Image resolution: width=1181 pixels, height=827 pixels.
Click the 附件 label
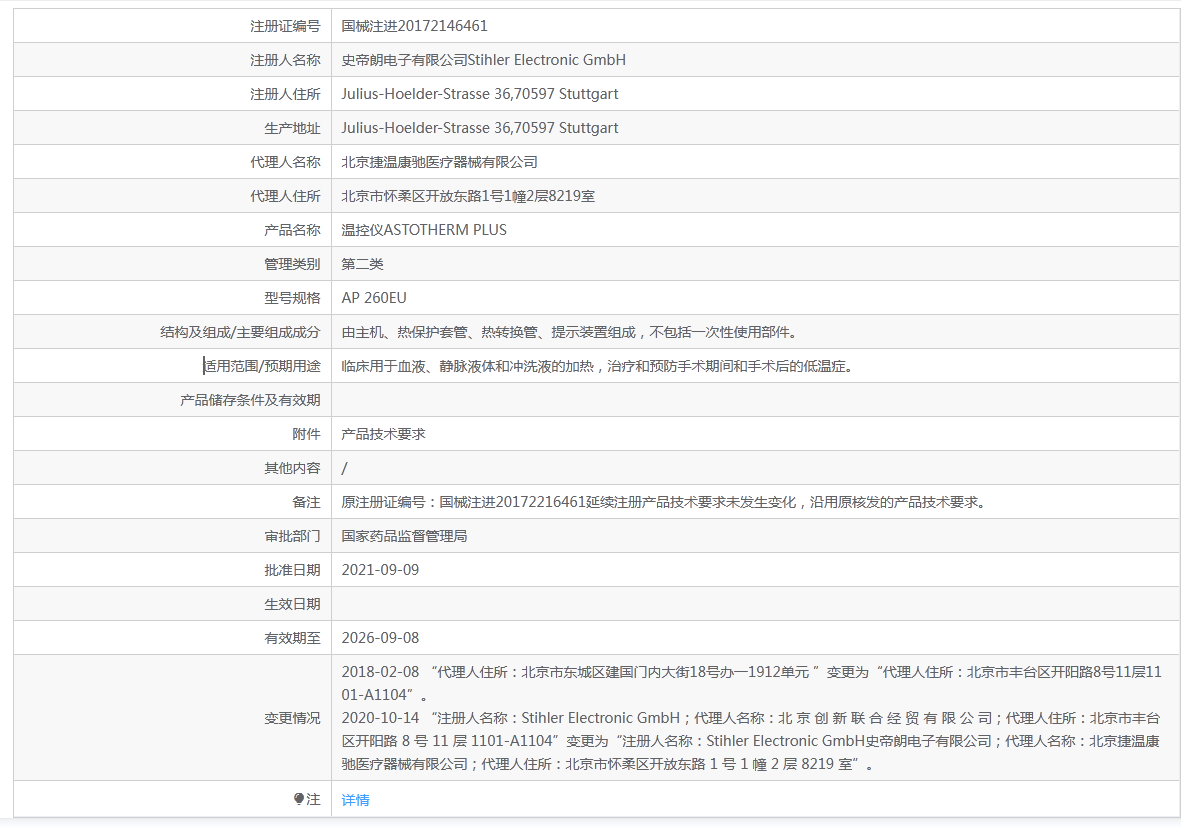coord(306,434)
